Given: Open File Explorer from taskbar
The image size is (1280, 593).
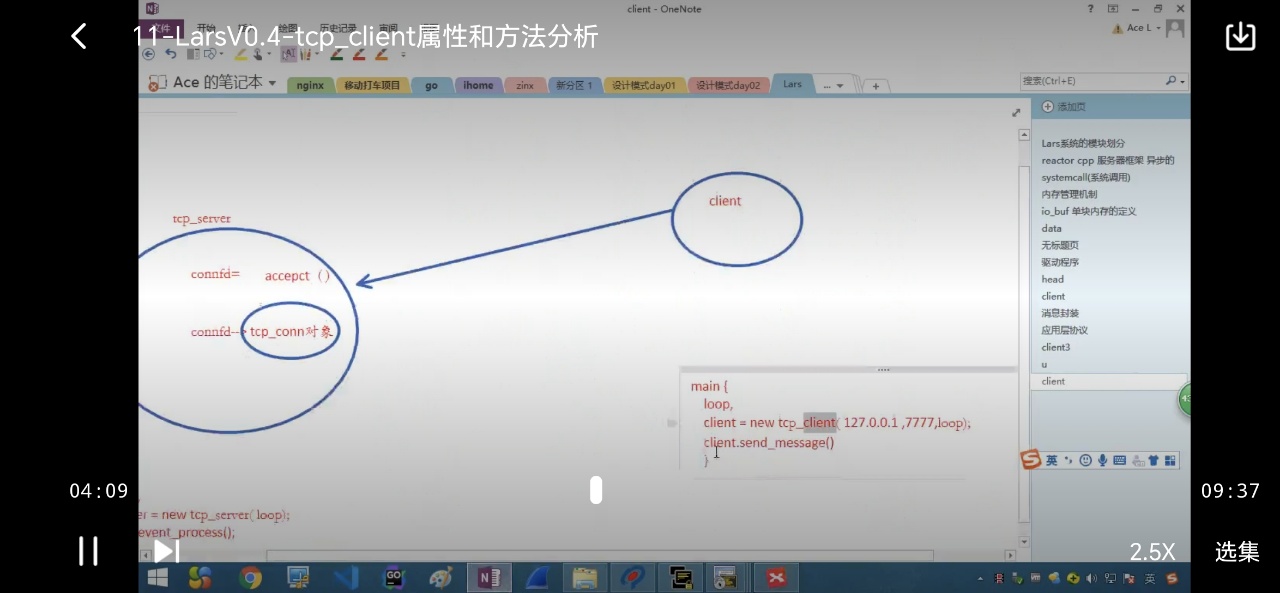Looking at the screenshot, I should pyautogui.click(x=585, y=577).
